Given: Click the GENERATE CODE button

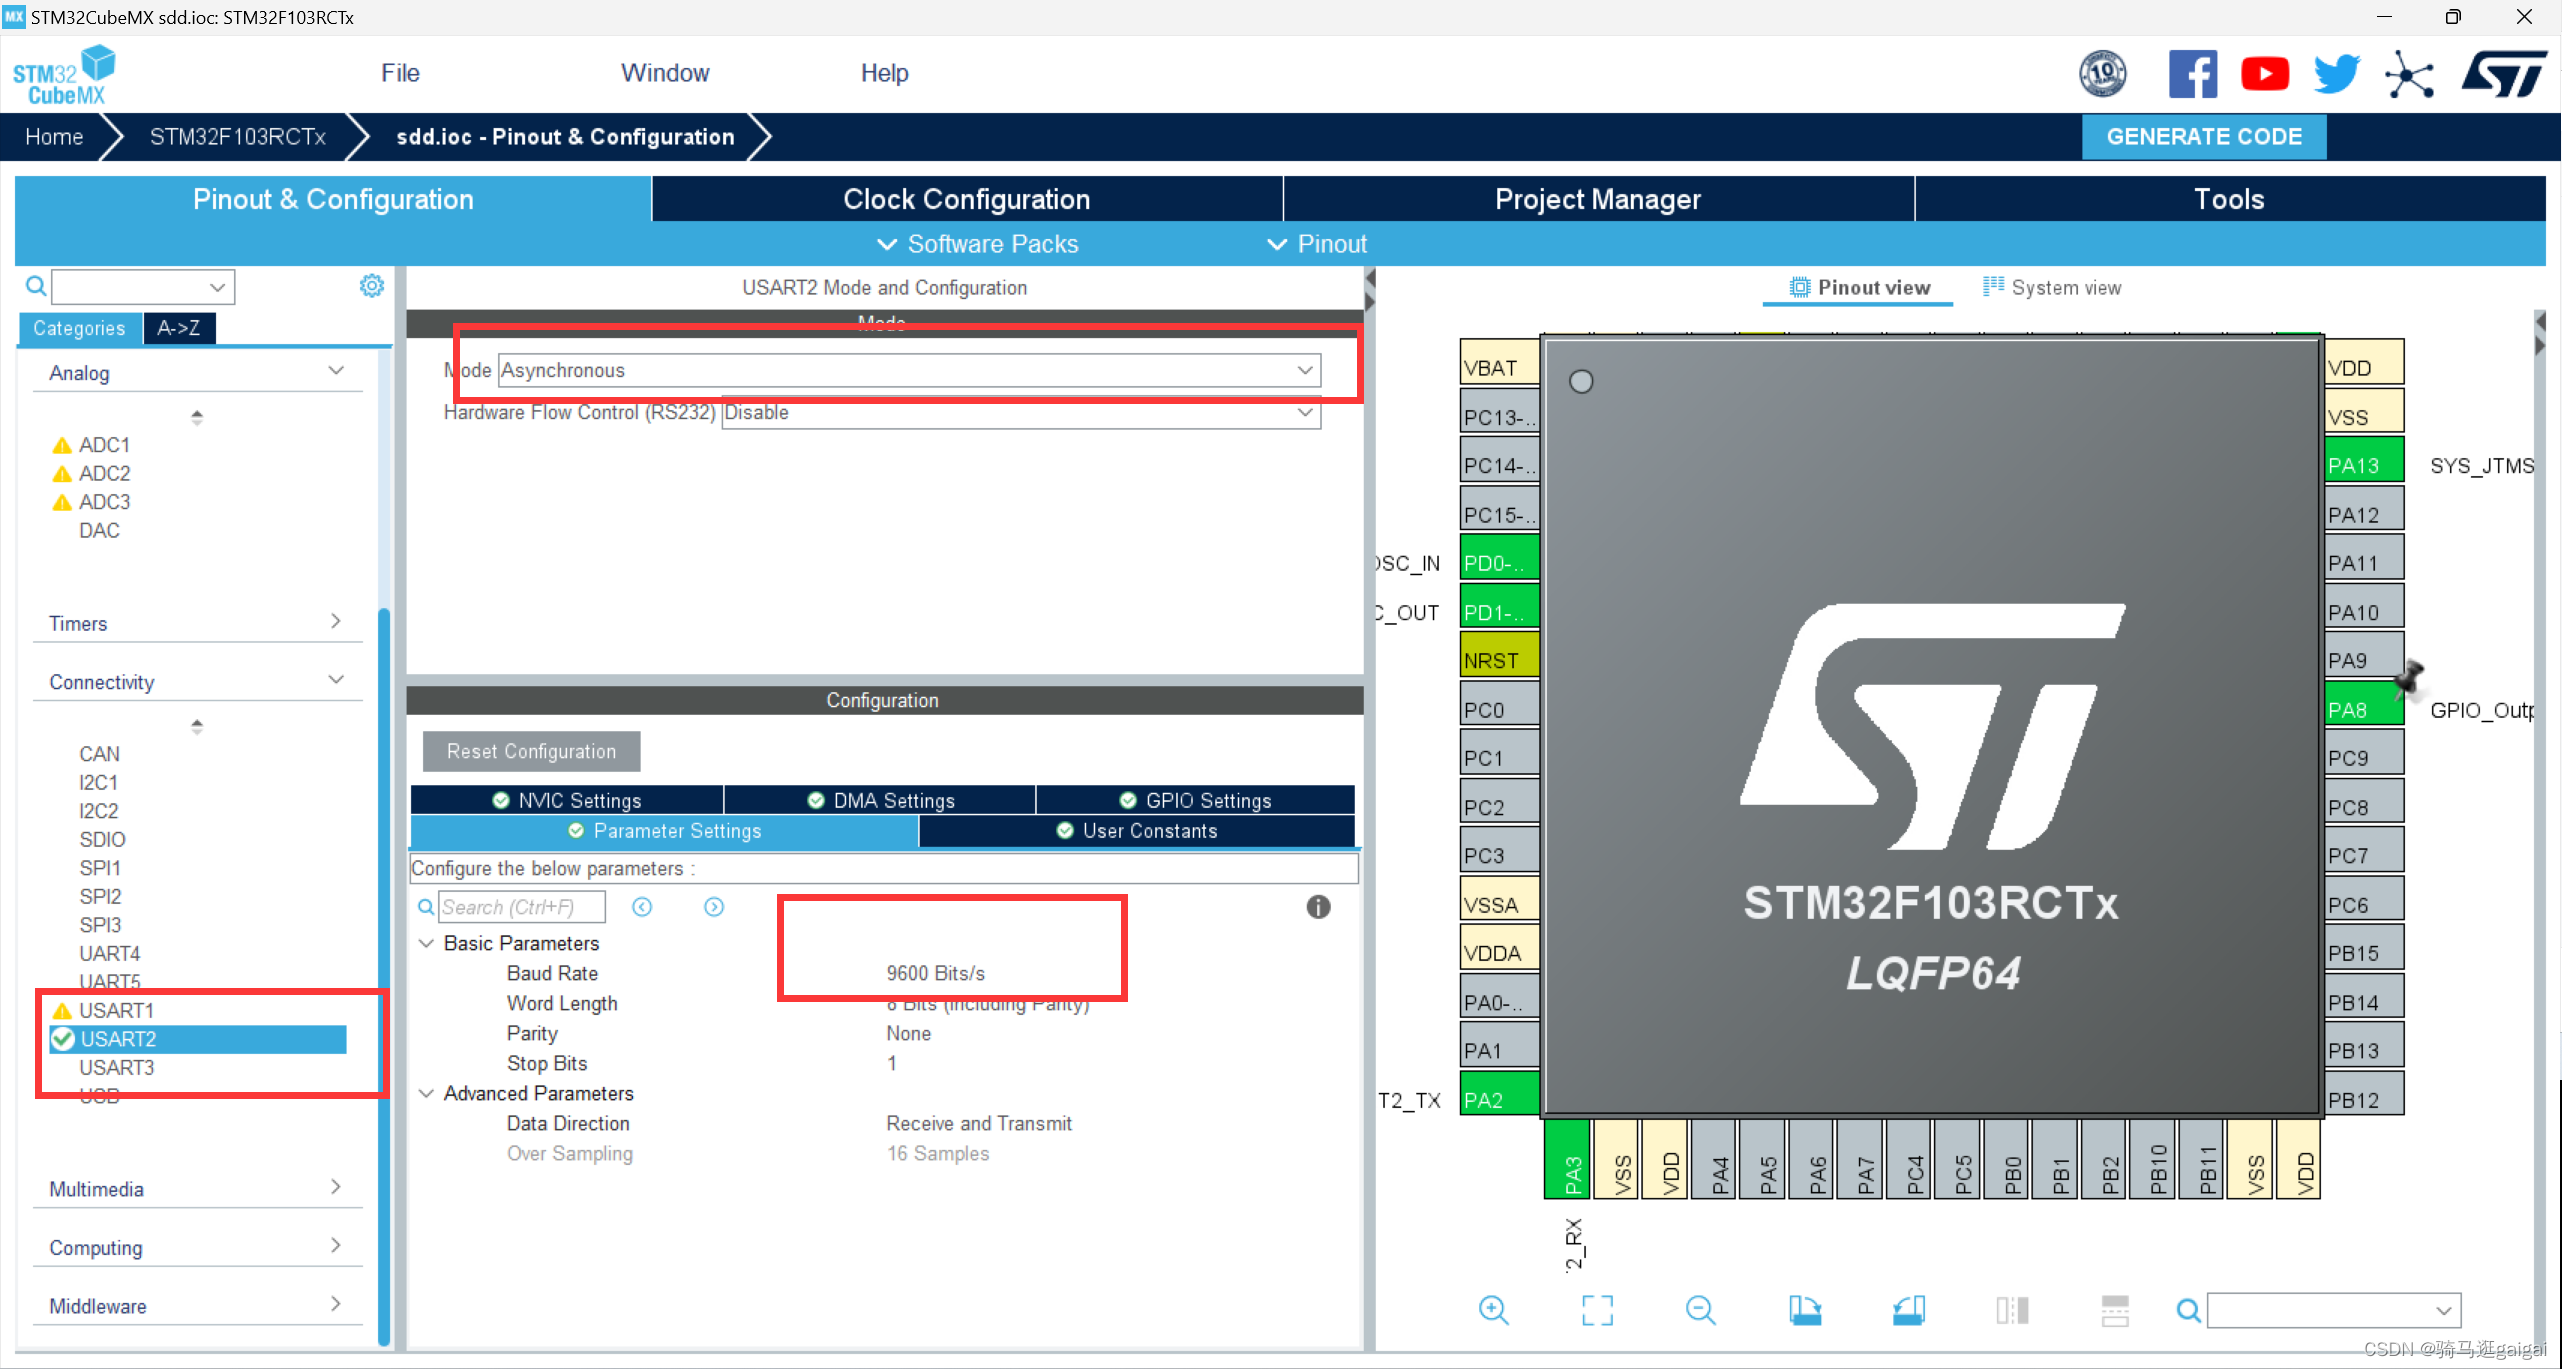Looking at the screenshot, I should coord(2204,136).
